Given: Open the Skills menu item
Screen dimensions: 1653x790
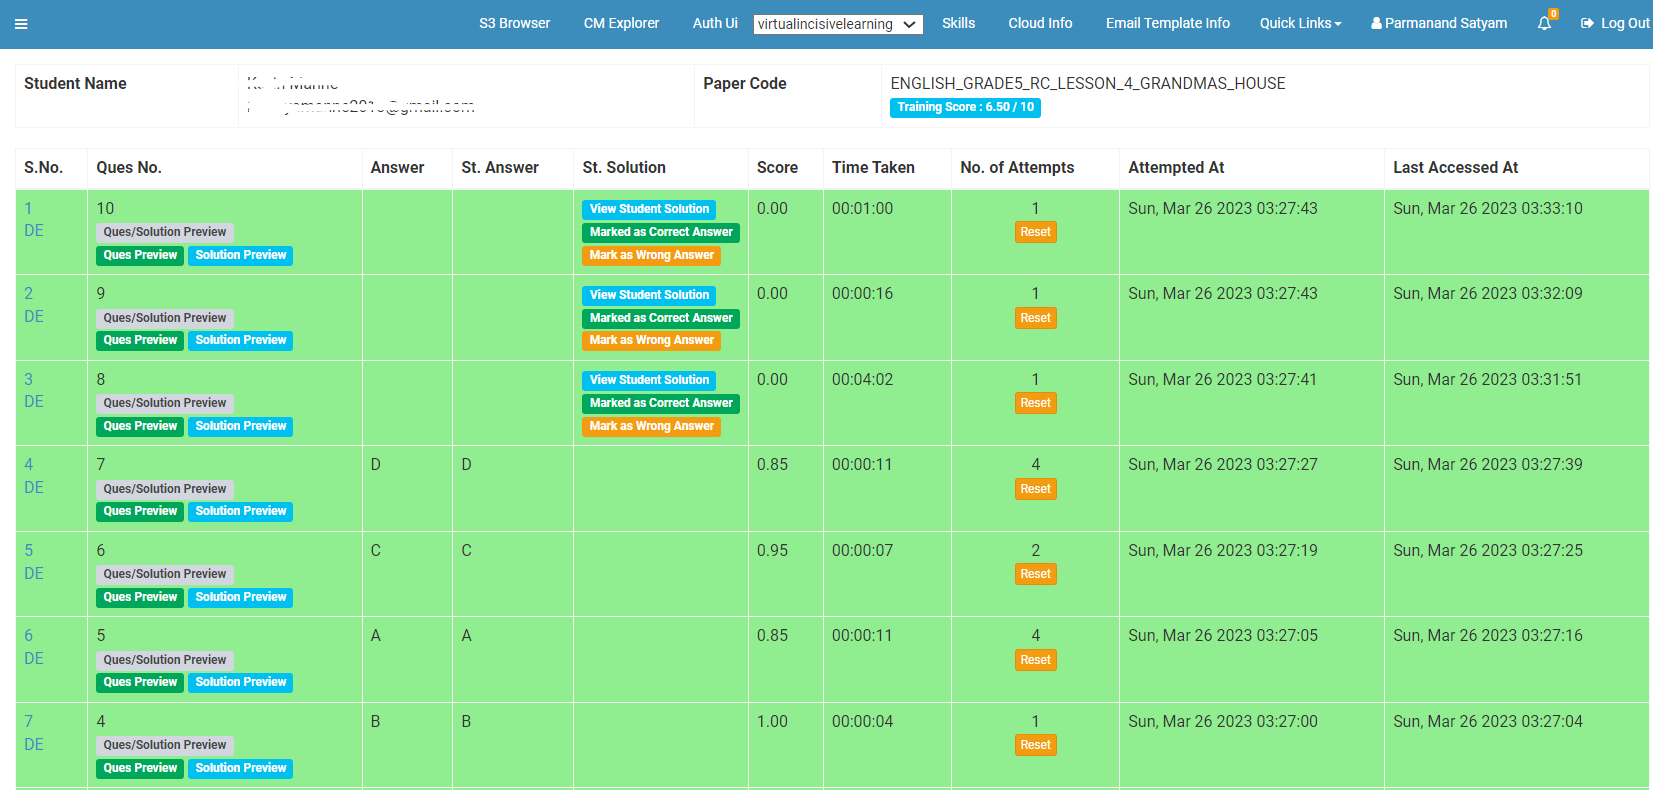Looking at the screenshot, I should [958, 23].
